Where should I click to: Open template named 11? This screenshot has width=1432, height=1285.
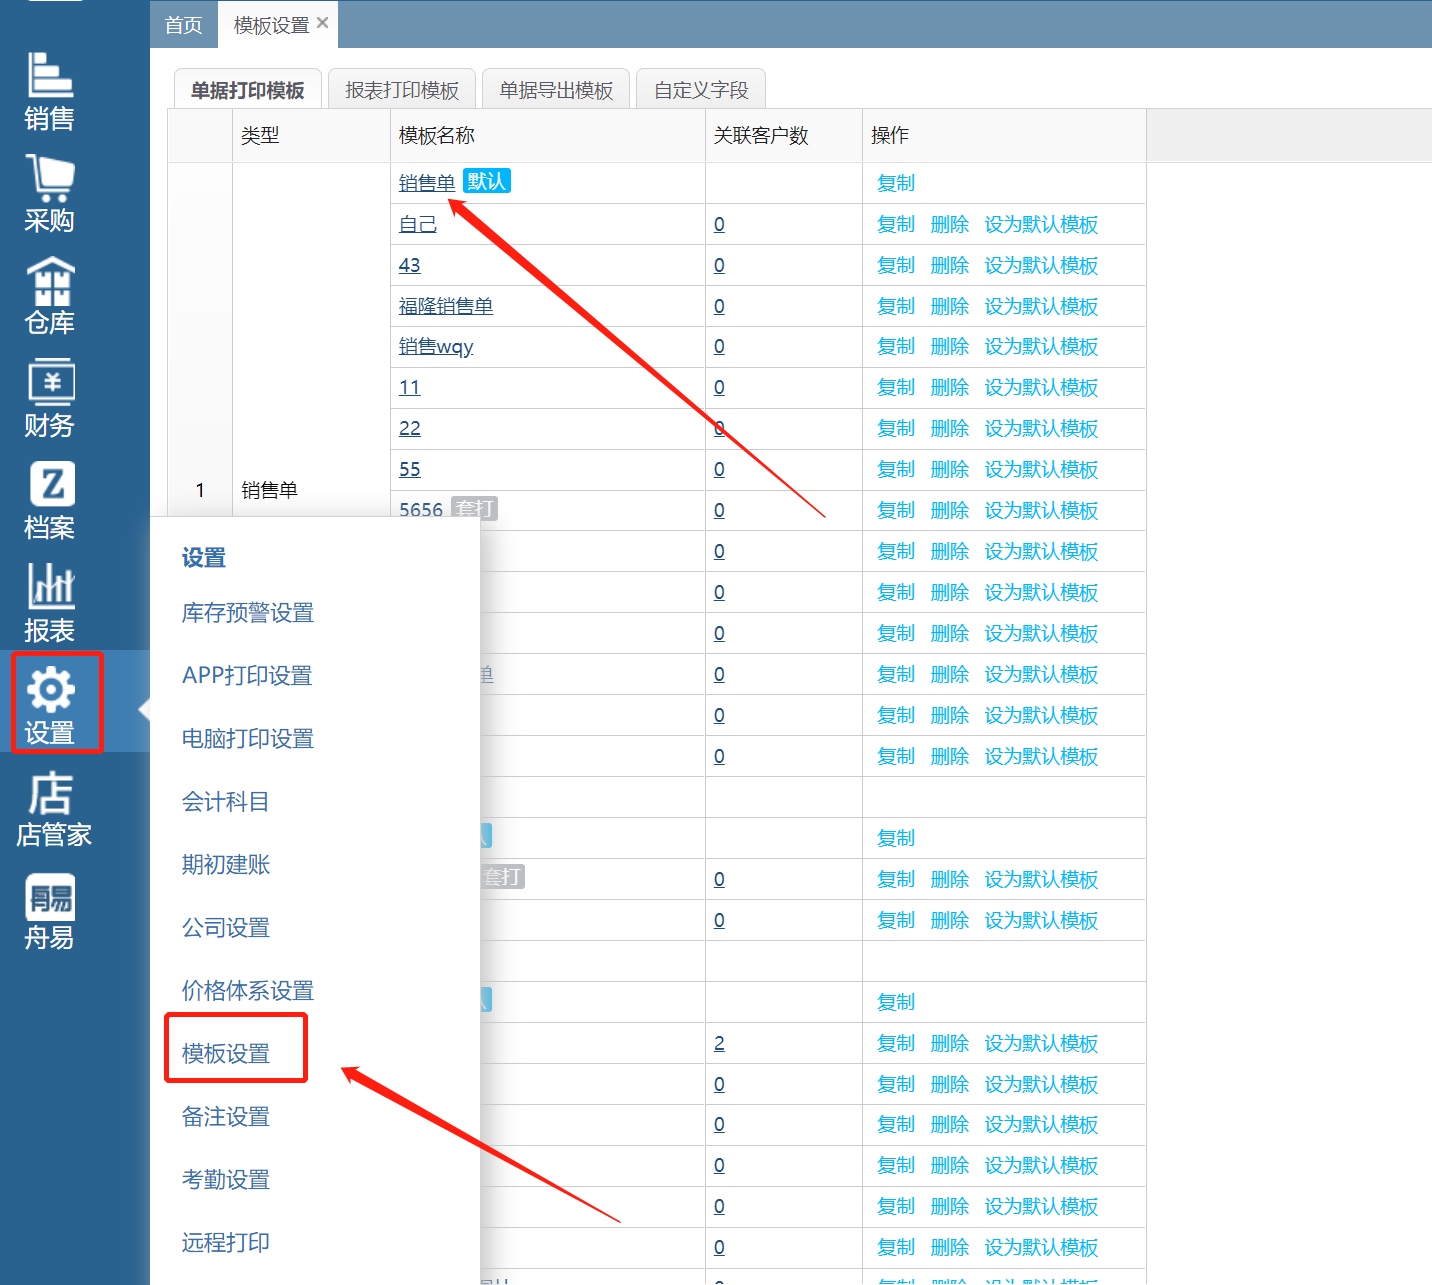409,387
